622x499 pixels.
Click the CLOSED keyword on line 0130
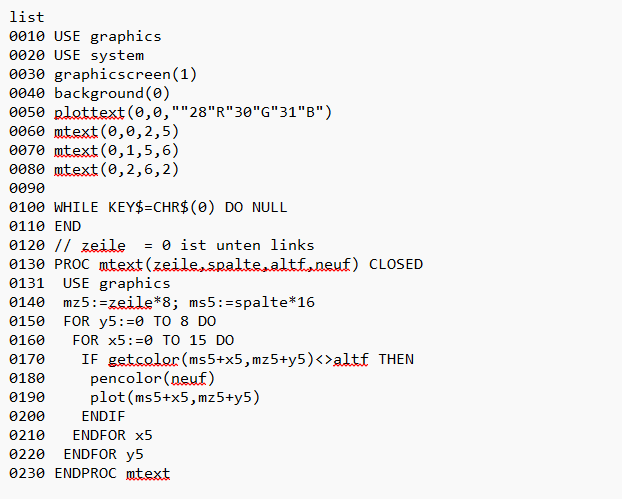click(396, 264)
